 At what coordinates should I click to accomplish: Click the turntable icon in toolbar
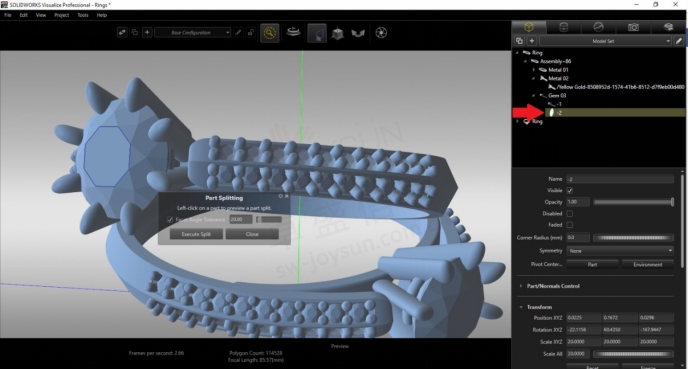pos(293,32)
